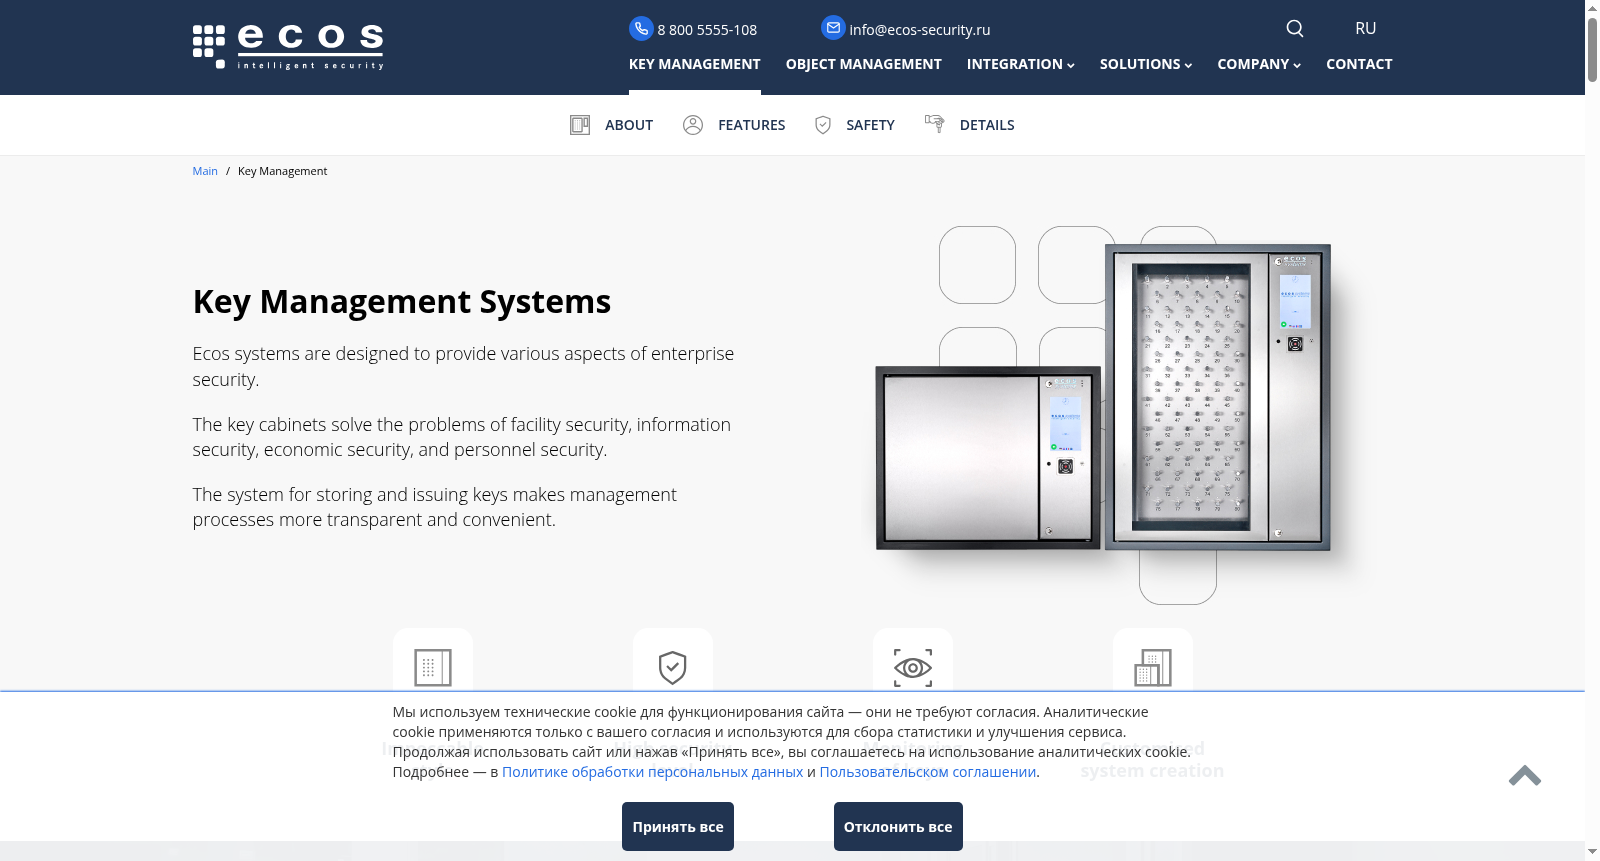Click the closed key cabinet image
Screen dimensions: 1600x861
coord(988,458)
